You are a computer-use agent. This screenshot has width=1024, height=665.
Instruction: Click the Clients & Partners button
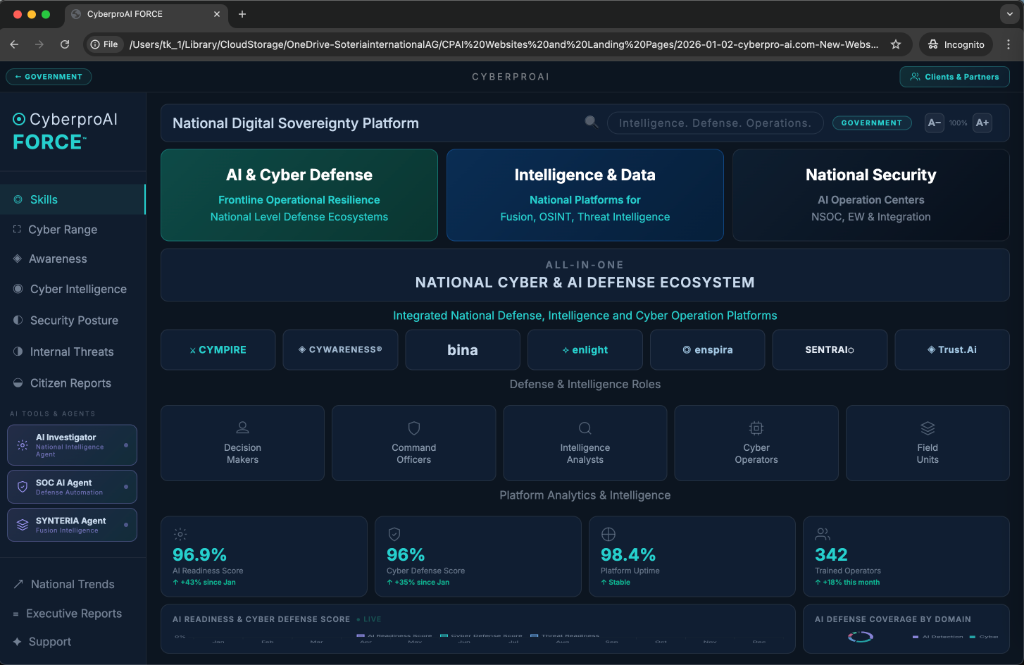coord(955,76)
